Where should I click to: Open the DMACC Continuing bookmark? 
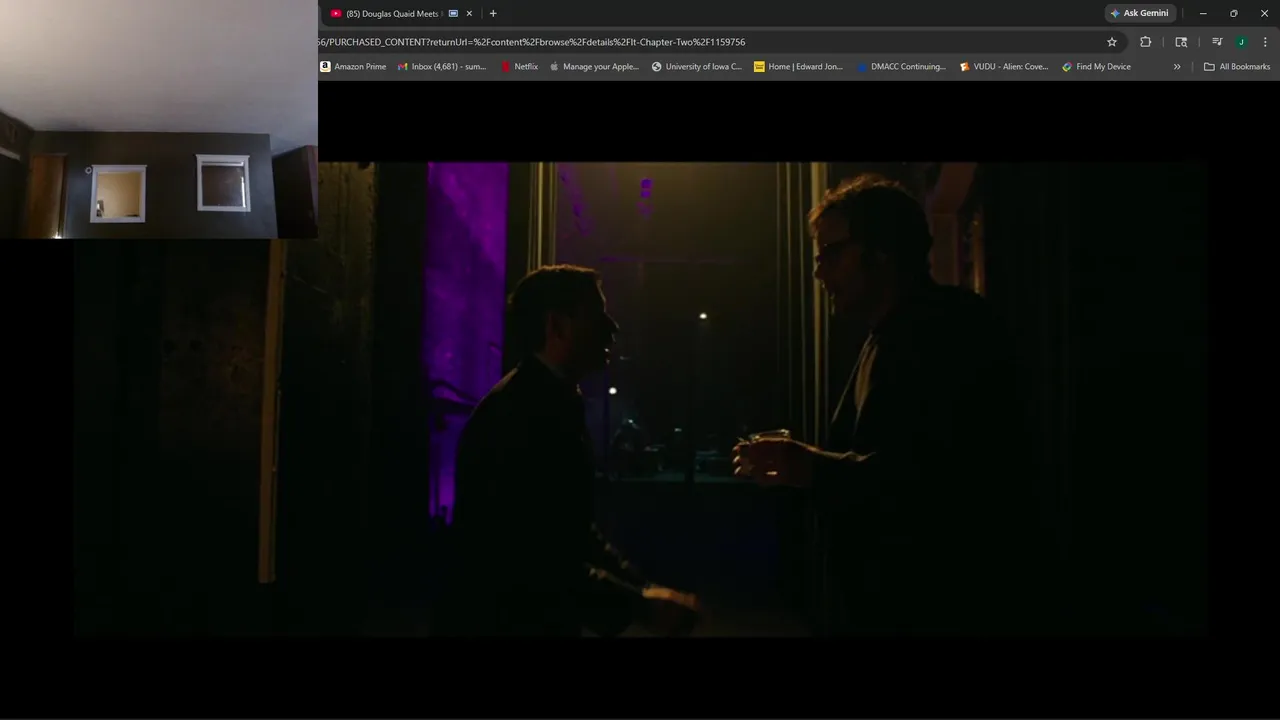[x=901, y=67]
